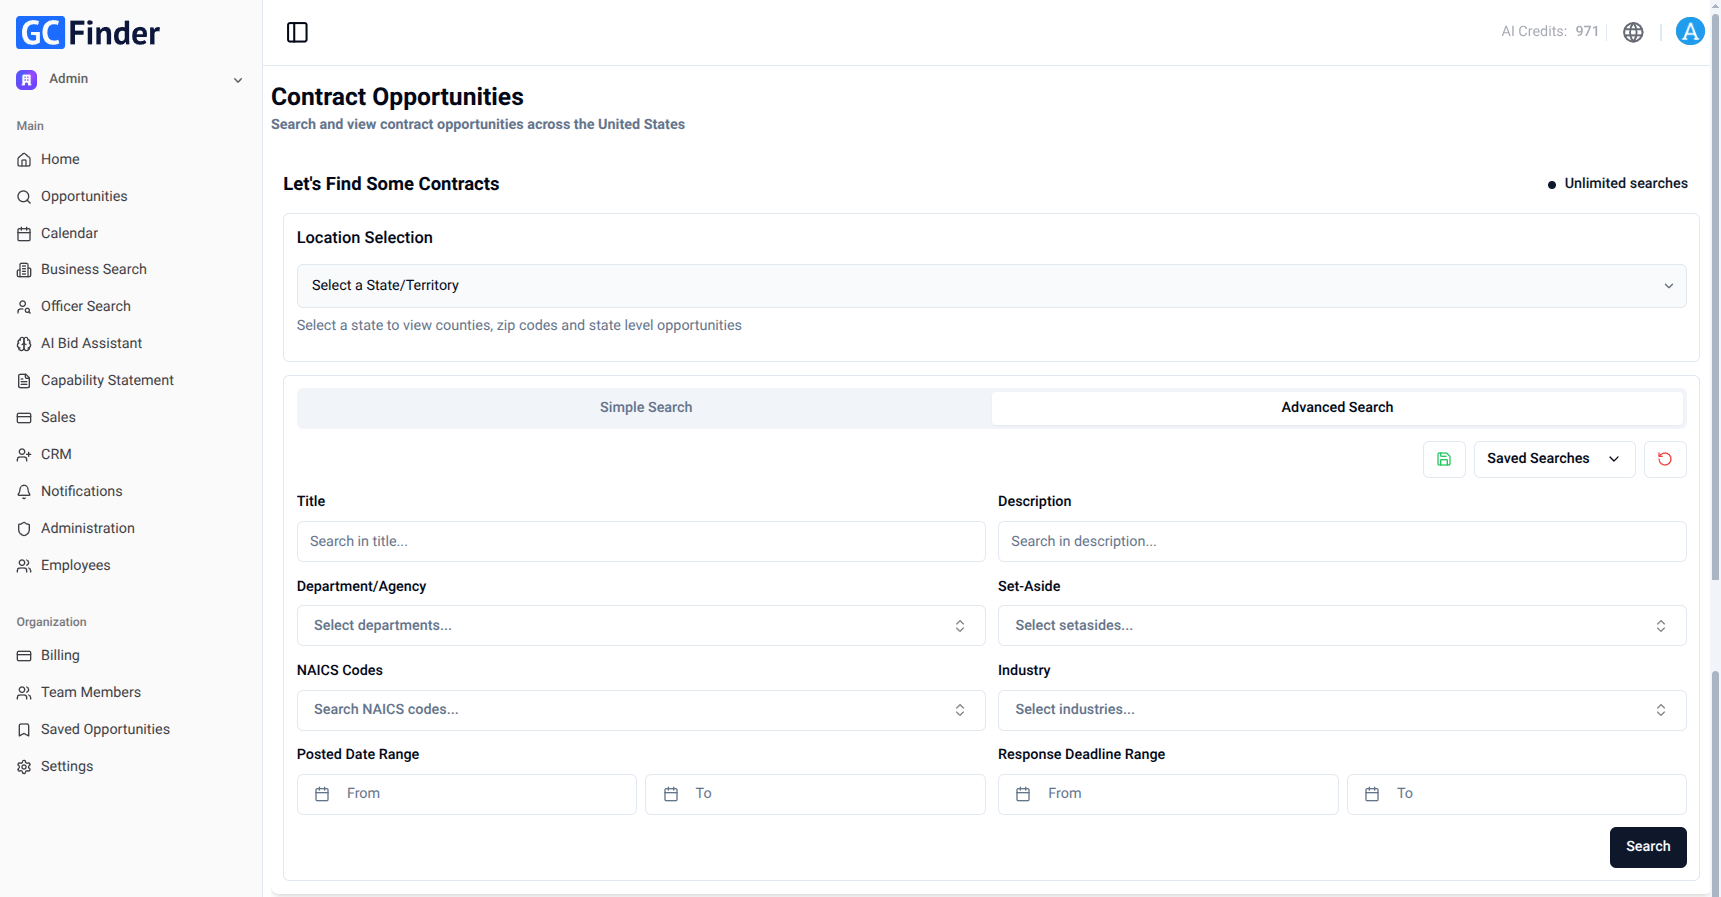The width and height of the screenshot is (1721, 897).
Task: Open the user avatar menu
Action: click(1690, 32)
